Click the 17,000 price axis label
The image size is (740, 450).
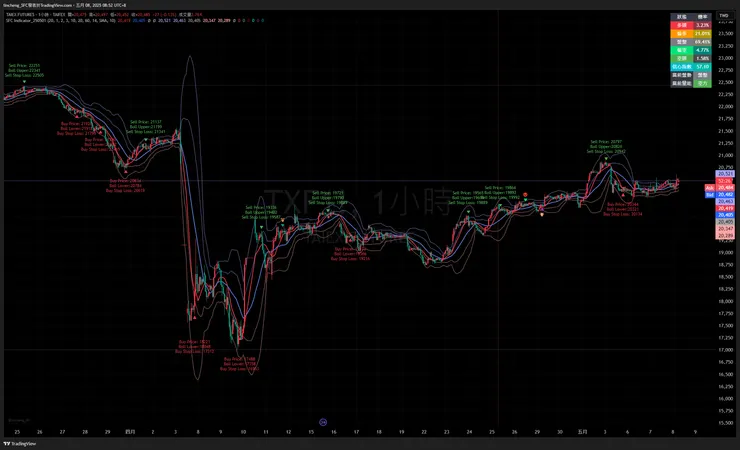pos(725,350)
